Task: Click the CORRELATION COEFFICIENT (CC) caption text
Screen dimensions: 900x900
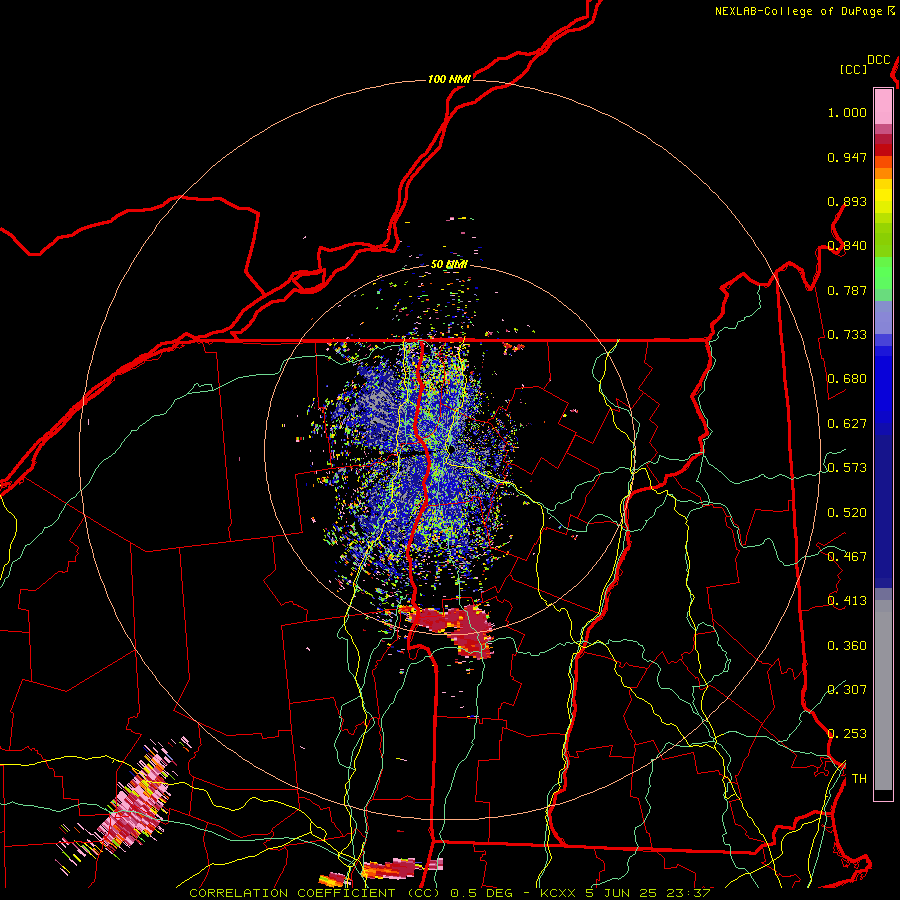Action: [x=315, y=893]
